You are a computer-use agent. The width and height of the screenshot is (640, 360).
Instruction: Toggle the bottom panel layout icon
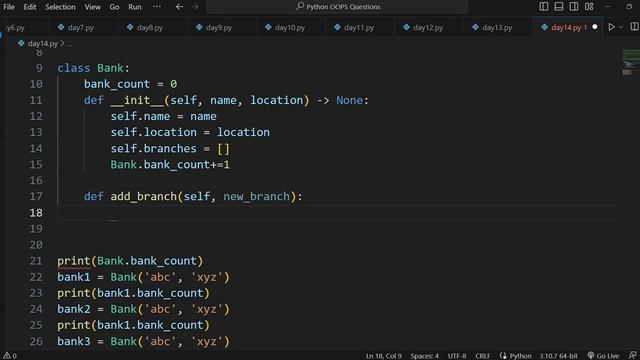tap(559, 7)
